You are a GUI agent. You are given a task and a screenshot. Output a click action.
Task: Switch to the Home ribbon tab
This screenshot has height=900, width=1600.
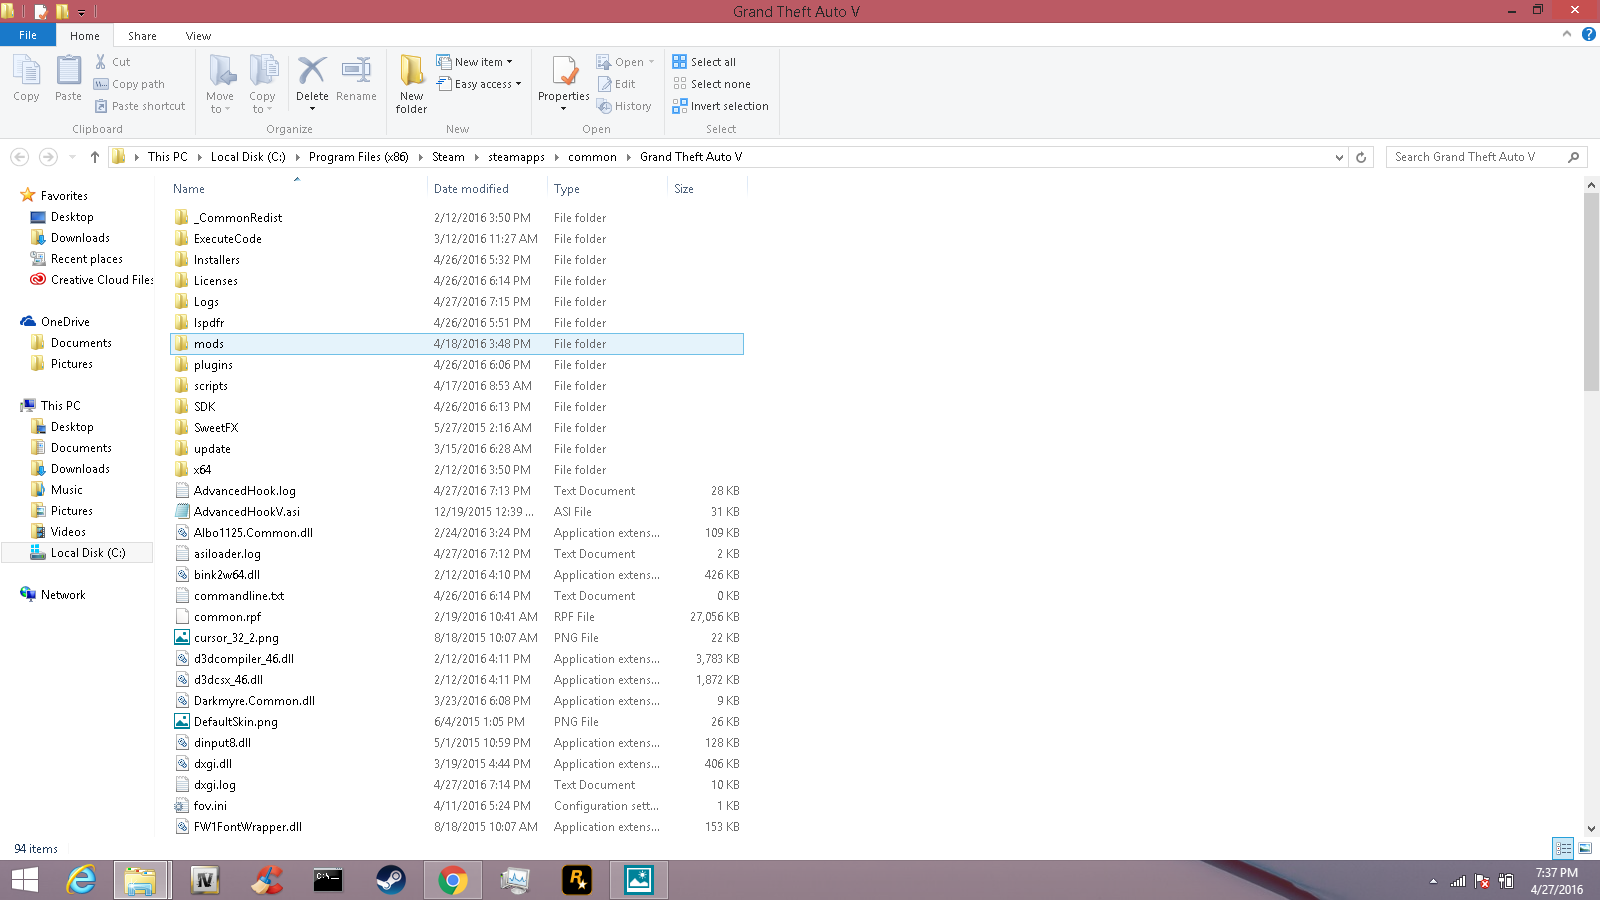(85, 36)
